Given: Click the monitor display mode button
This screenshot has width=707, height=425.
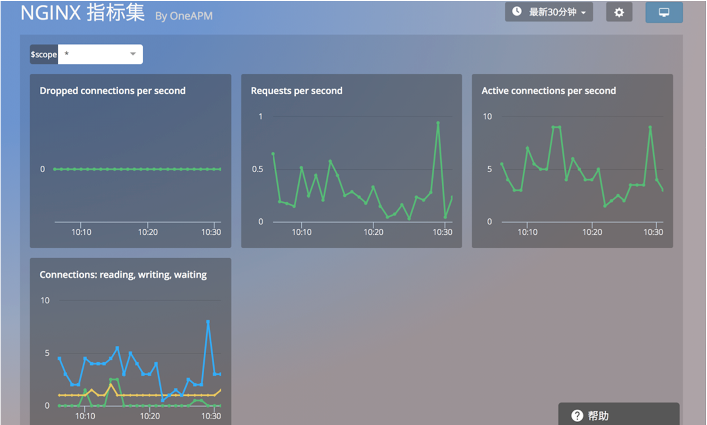Looking at the screenshot, I should [664, 13].
